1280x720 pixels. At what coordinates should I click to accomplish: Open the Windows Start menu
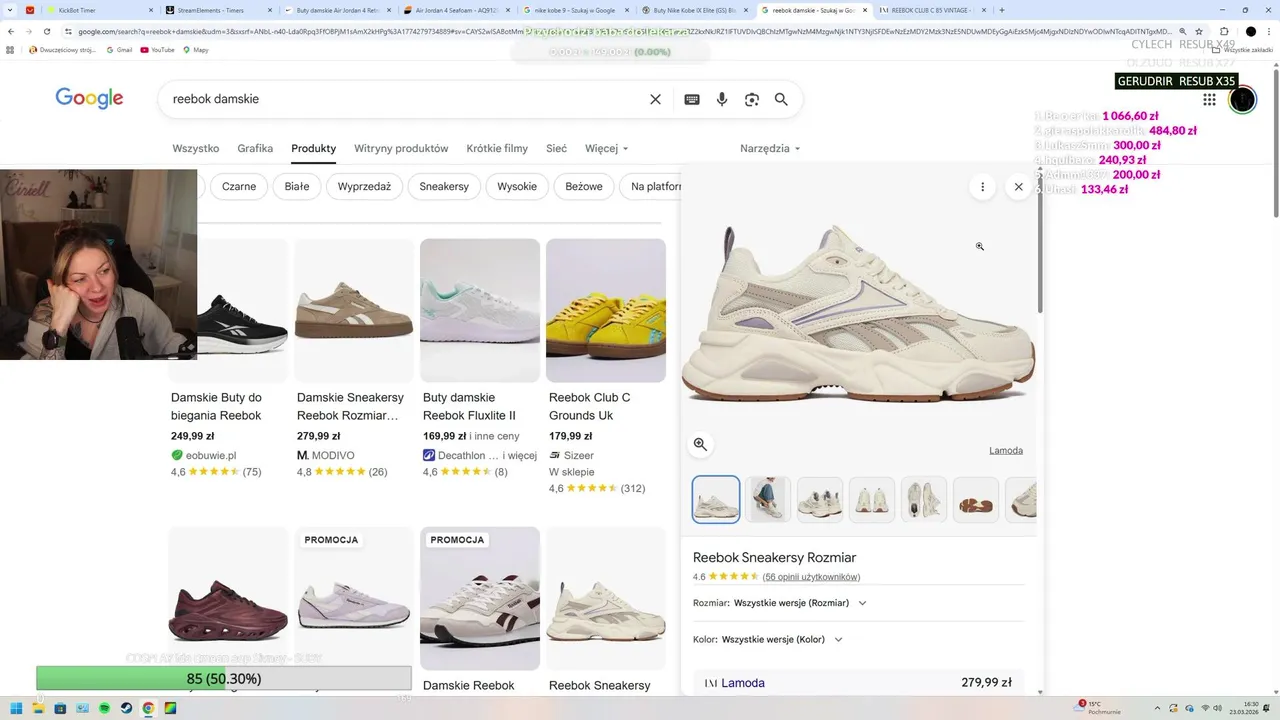17,708
